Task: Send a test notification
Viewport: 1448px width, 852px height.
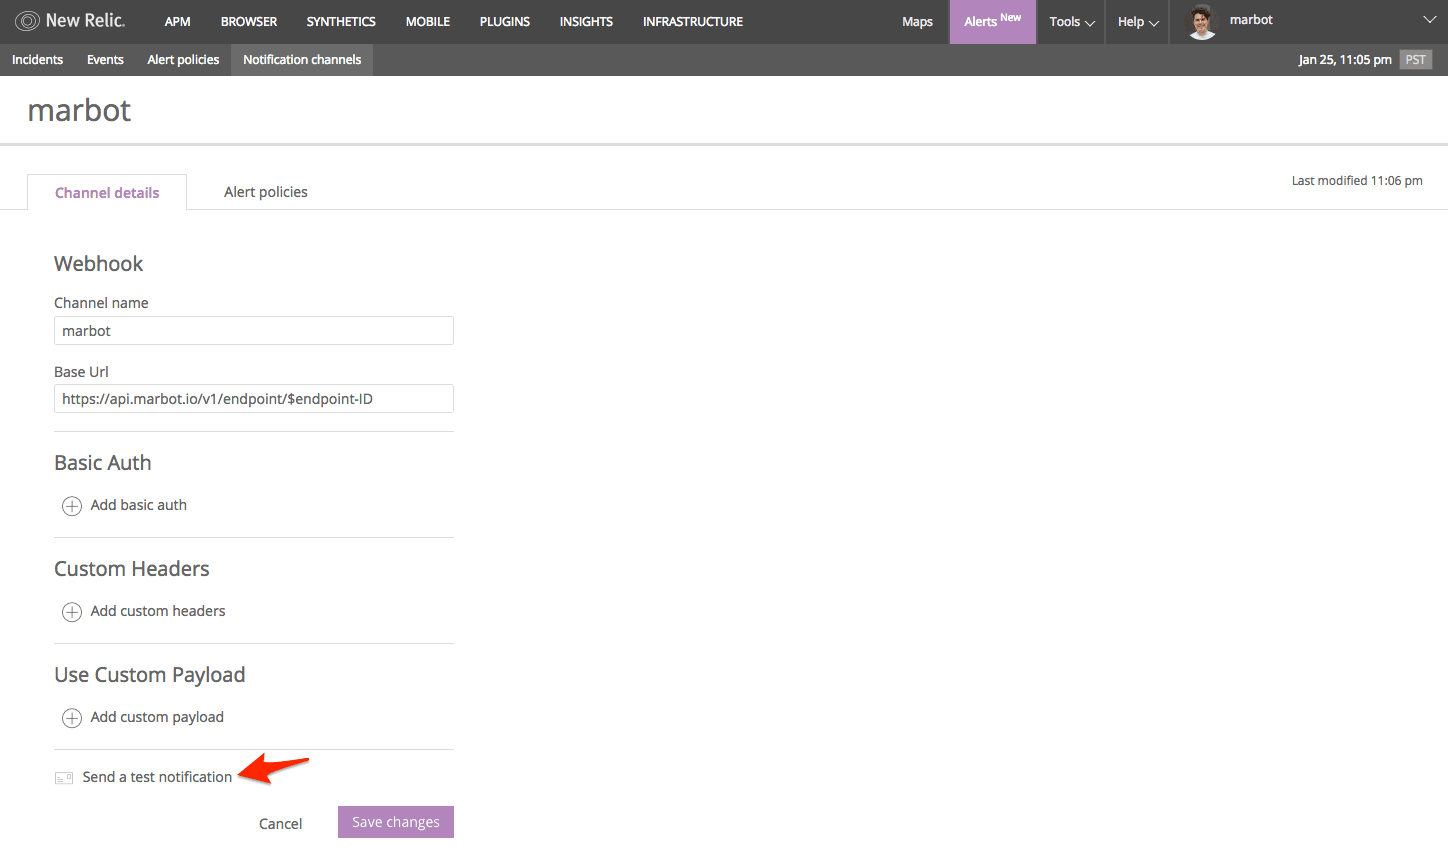Action: click(x=157, y=777)
